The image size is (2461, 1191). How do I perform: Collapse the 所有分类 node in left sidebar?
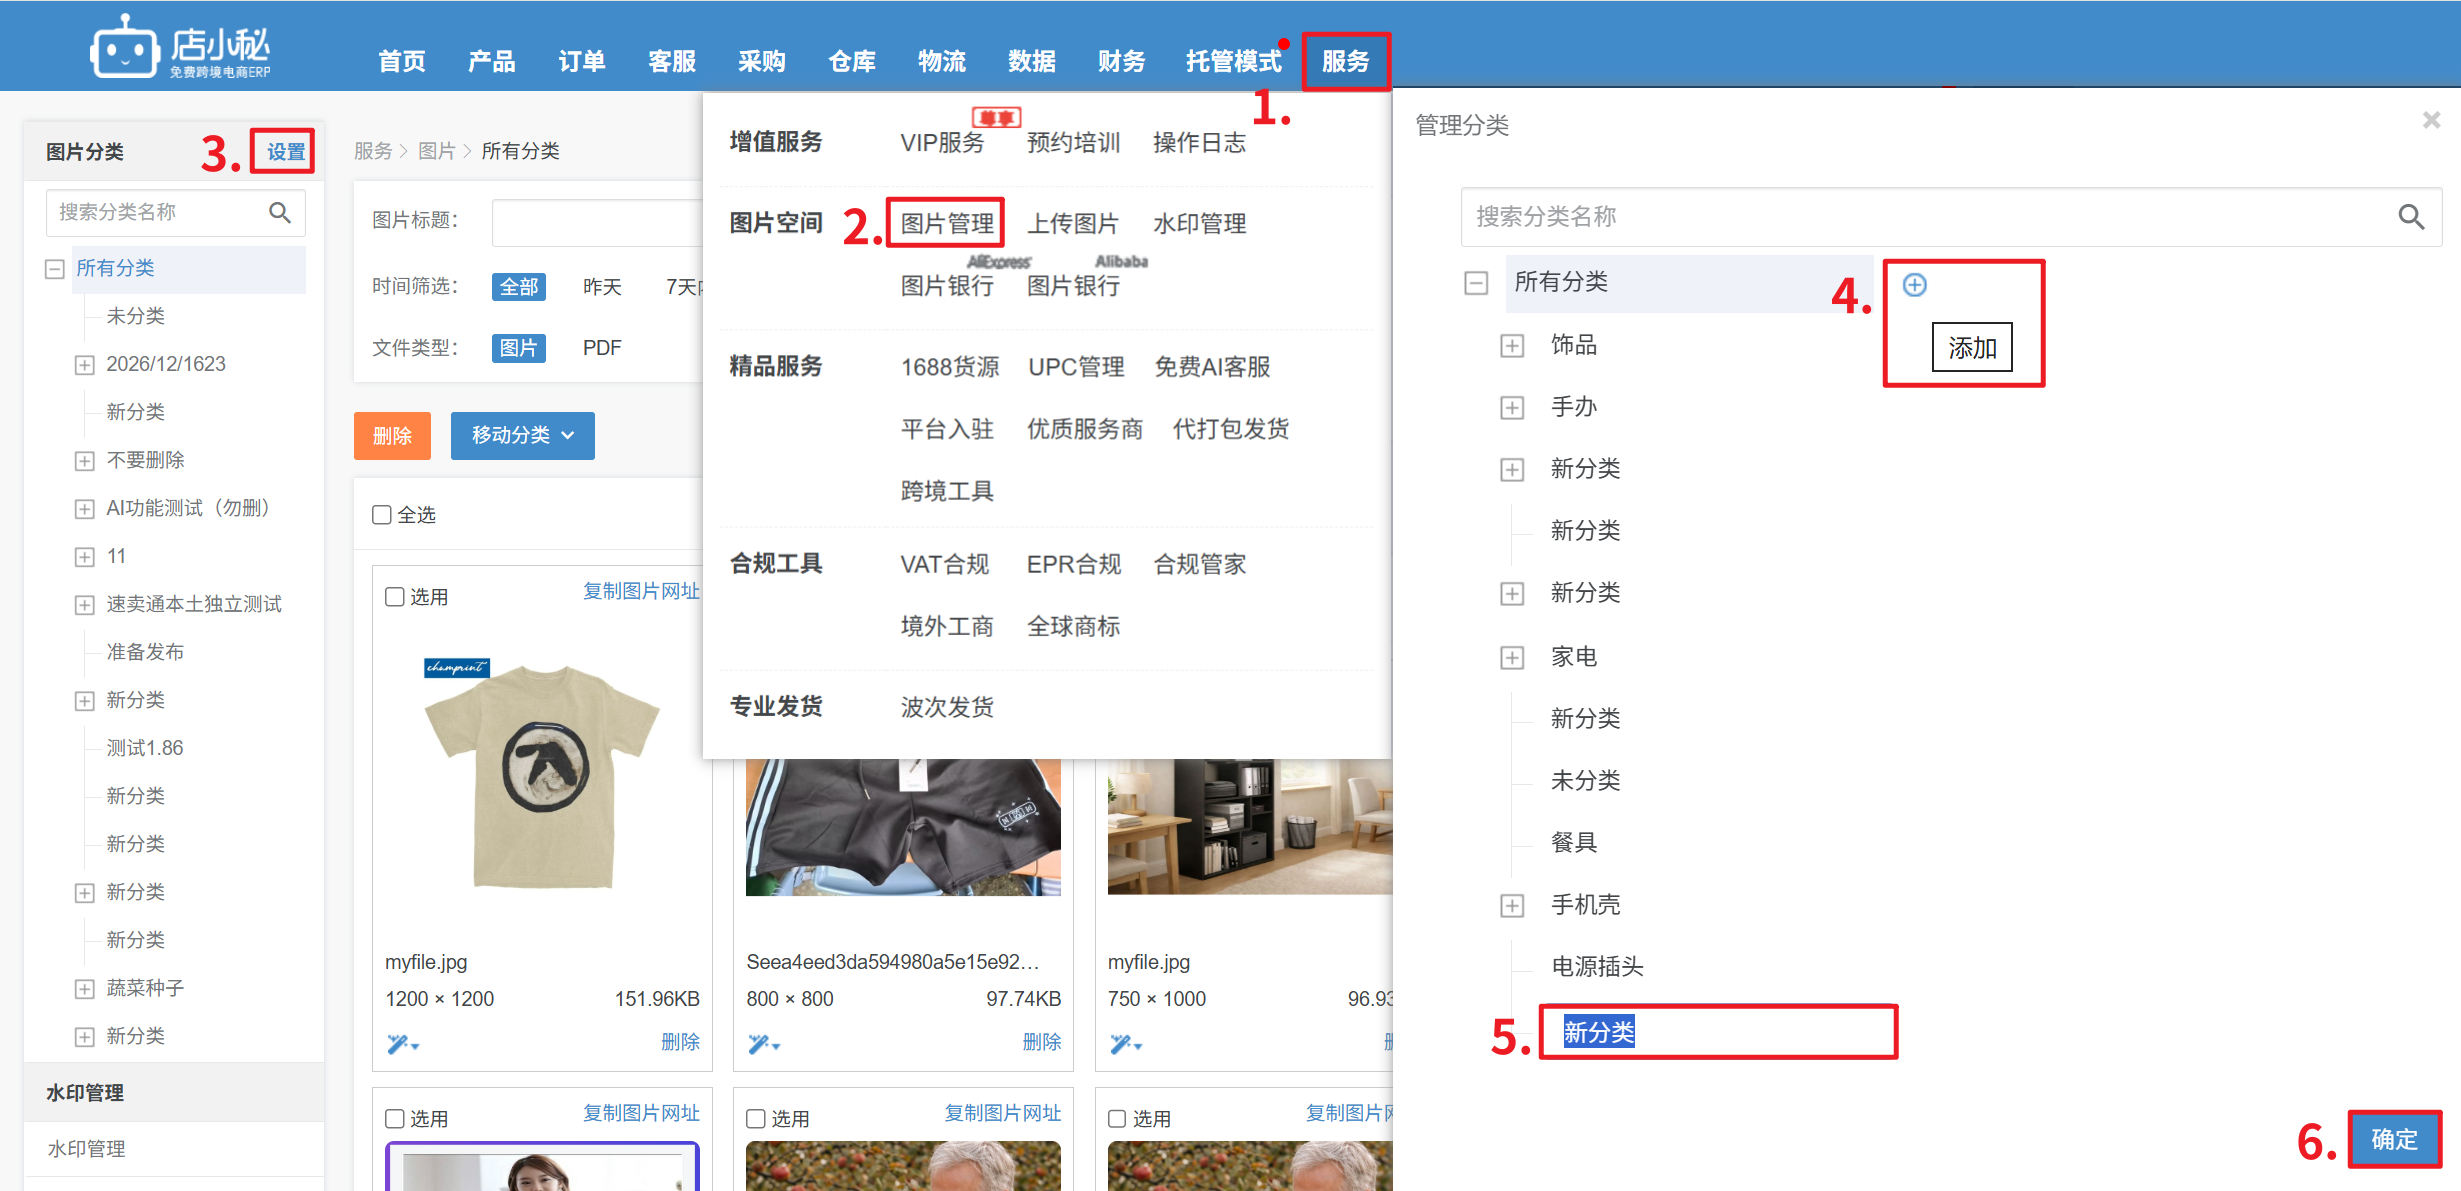coord(55,269)
